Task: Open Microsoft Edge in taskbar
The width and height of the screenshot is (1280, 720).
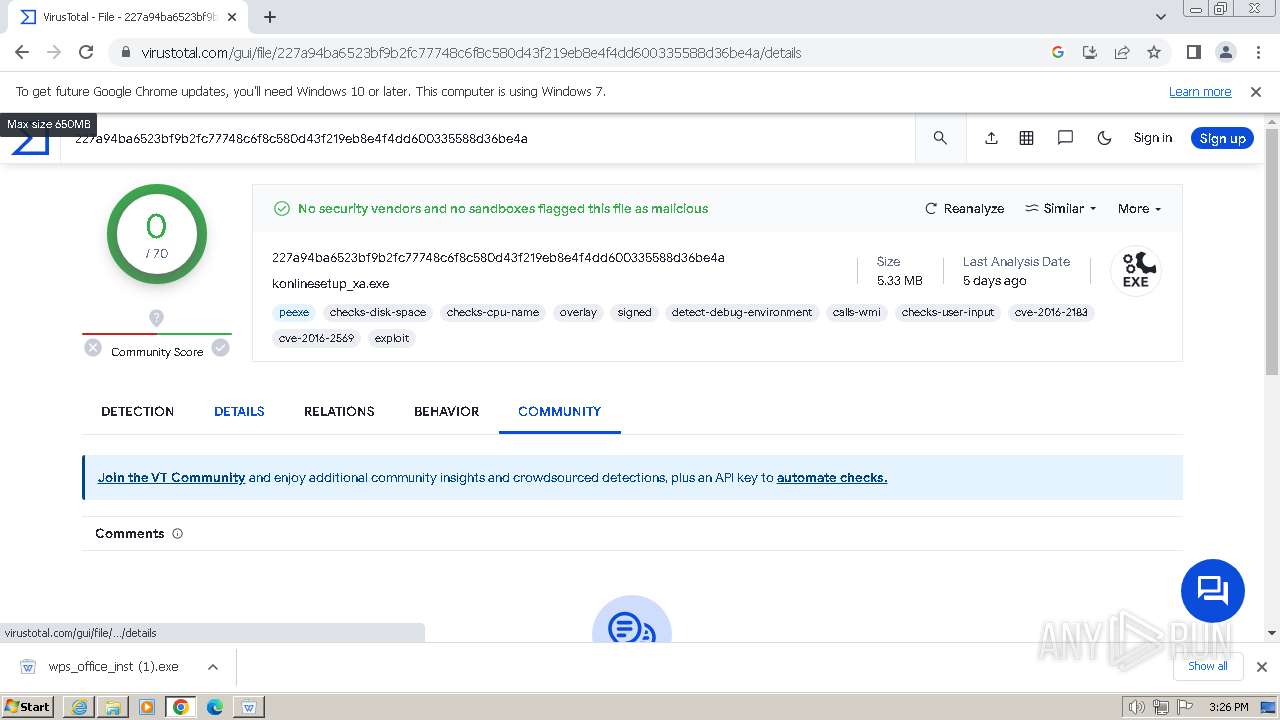Action: pos(214,707)
